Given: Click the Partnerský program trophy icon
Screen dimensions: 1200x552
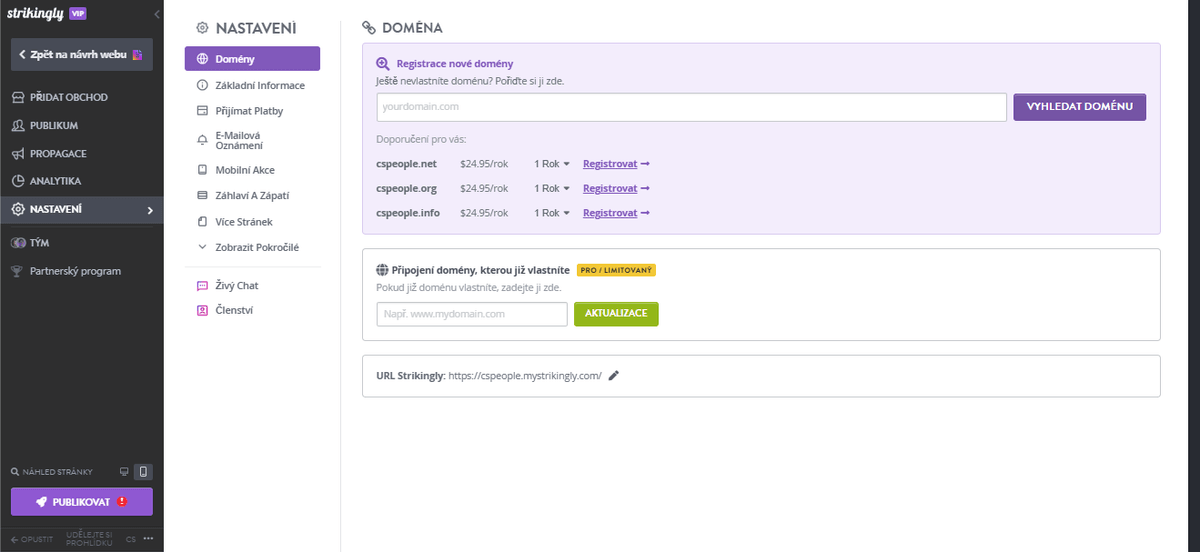Looking at the screenshot, I should click(18, 271).
